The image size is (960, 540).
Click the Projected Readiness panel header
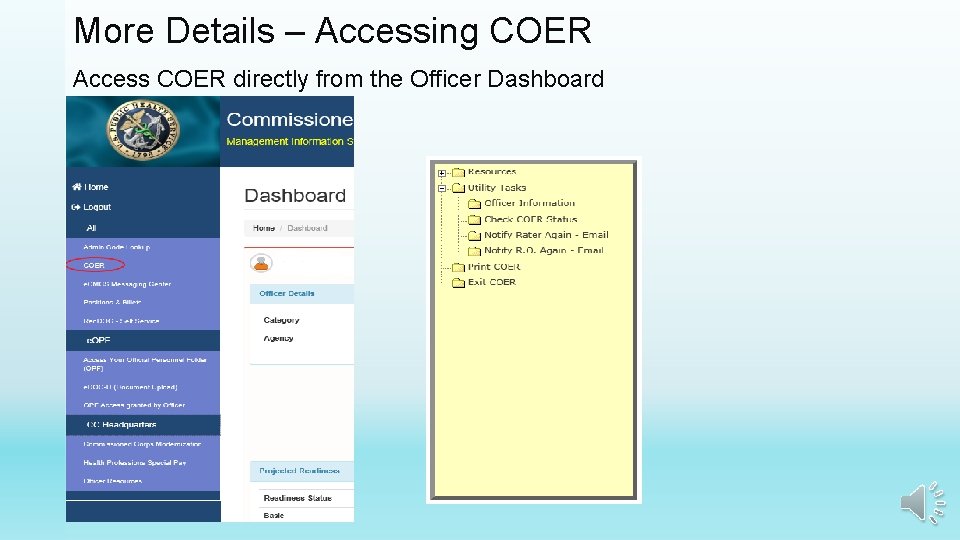(302, 471)
